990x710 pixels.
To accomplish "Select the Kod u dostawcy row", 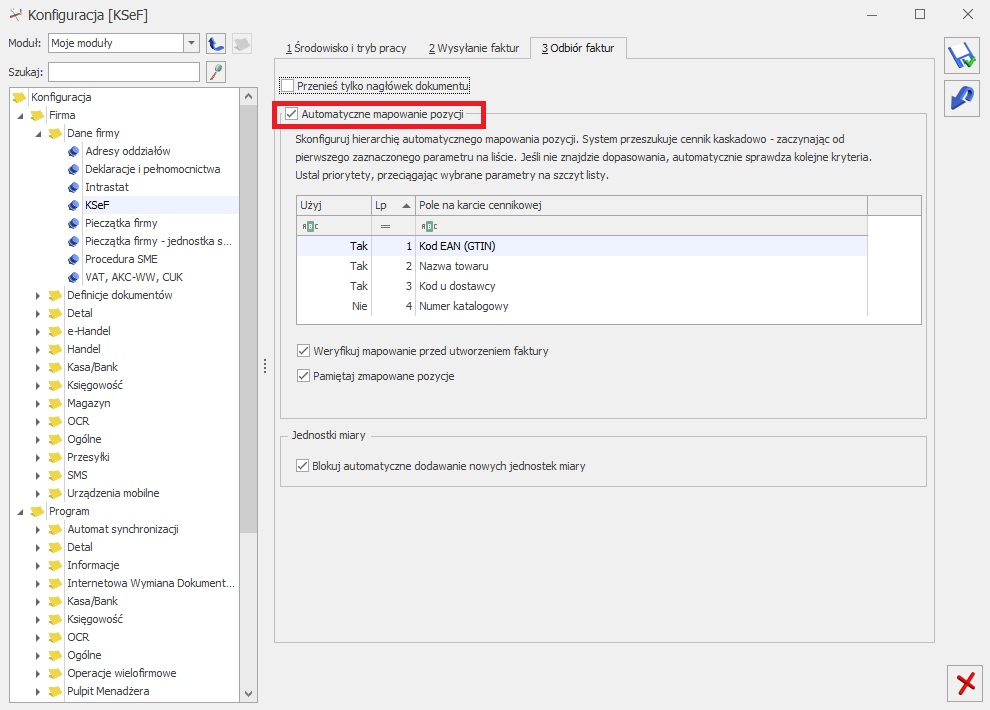I will tap(581, 287).
